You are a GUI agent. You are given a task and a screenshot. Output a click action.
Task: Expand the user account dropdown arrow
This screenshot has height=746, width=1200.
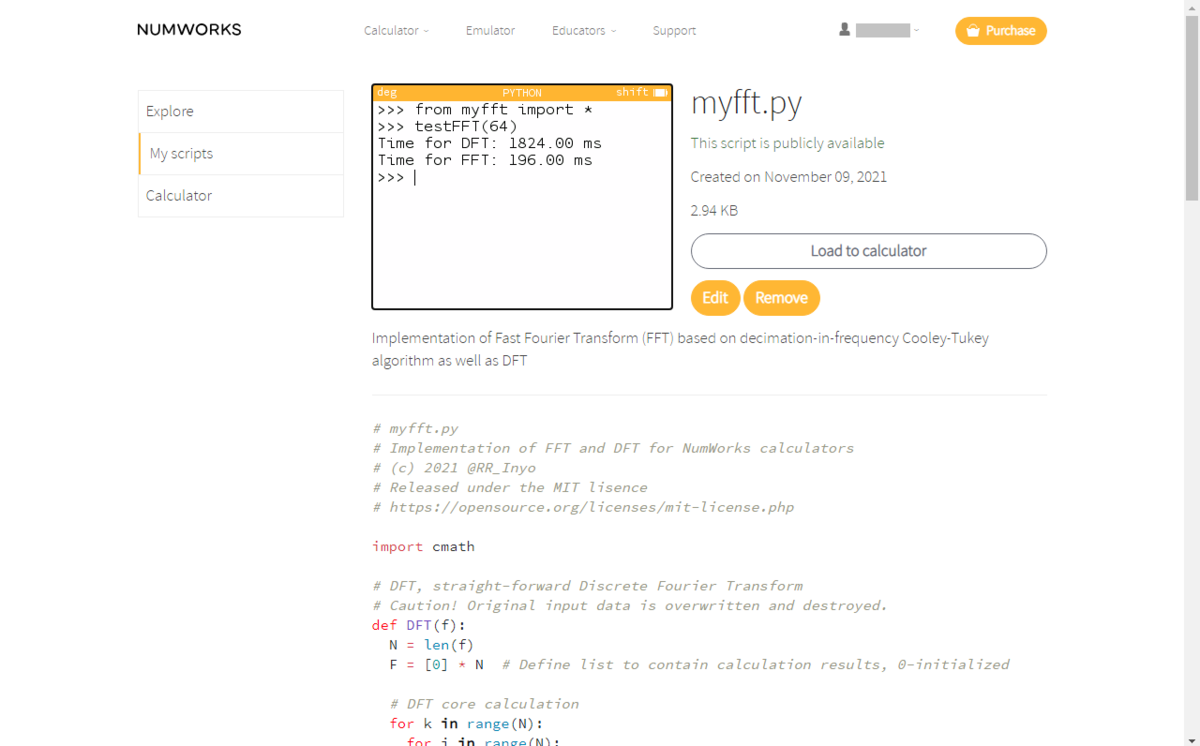[916, 31]
